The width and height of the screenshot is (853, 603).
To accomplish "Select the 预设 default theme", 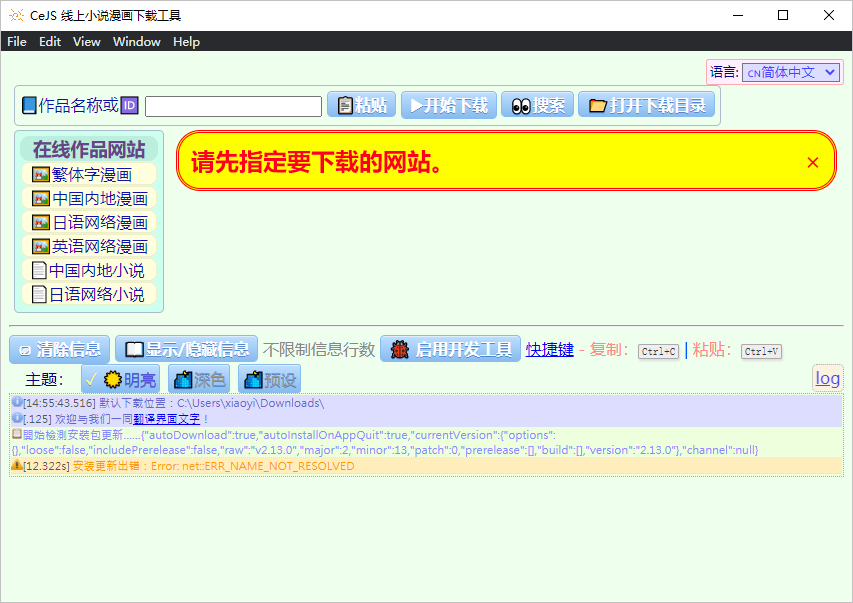I will [x=269, y=379].
